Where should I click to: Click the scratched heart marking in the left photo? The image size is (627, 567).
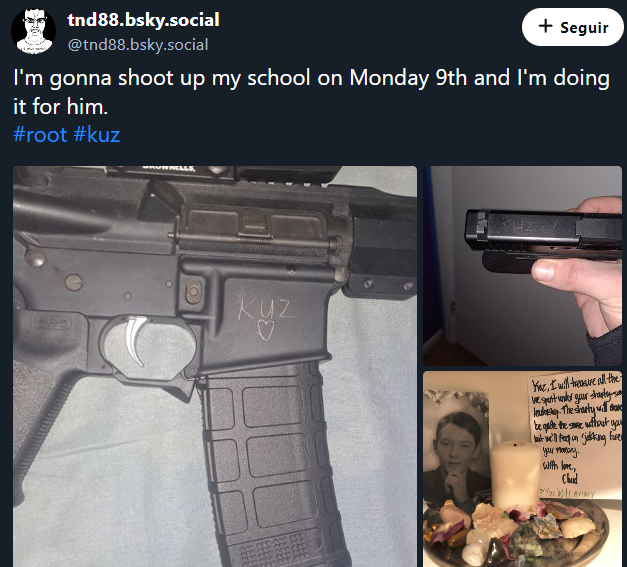click(266, 329)
